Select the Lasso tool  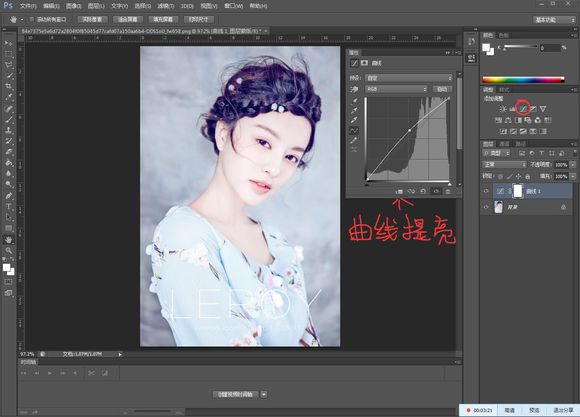(8, 65)
